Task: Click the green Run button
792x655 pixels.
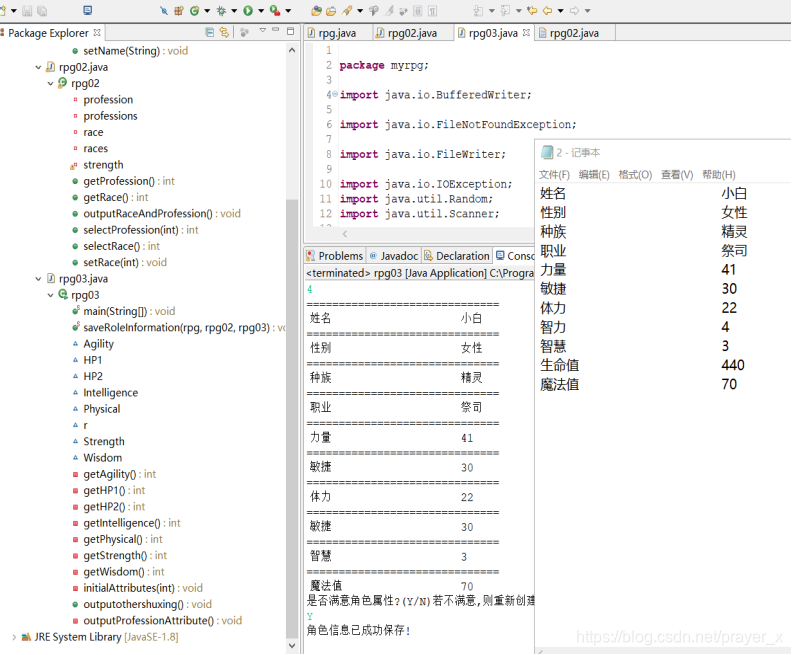Action: click(x=248, y=11)
